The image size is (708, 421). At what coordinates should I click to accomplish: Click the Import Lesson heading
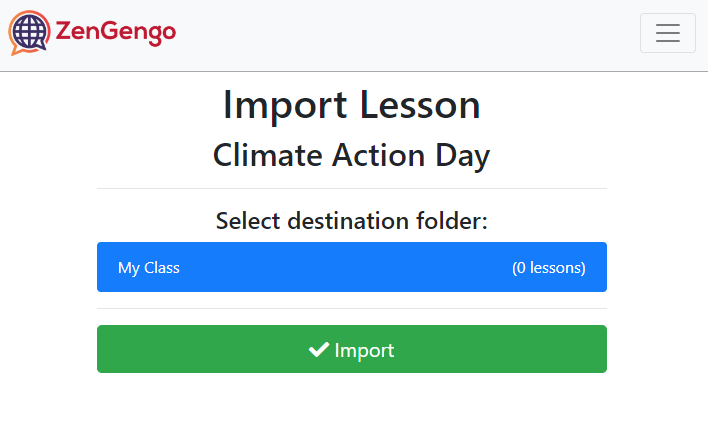pos(352,105)
